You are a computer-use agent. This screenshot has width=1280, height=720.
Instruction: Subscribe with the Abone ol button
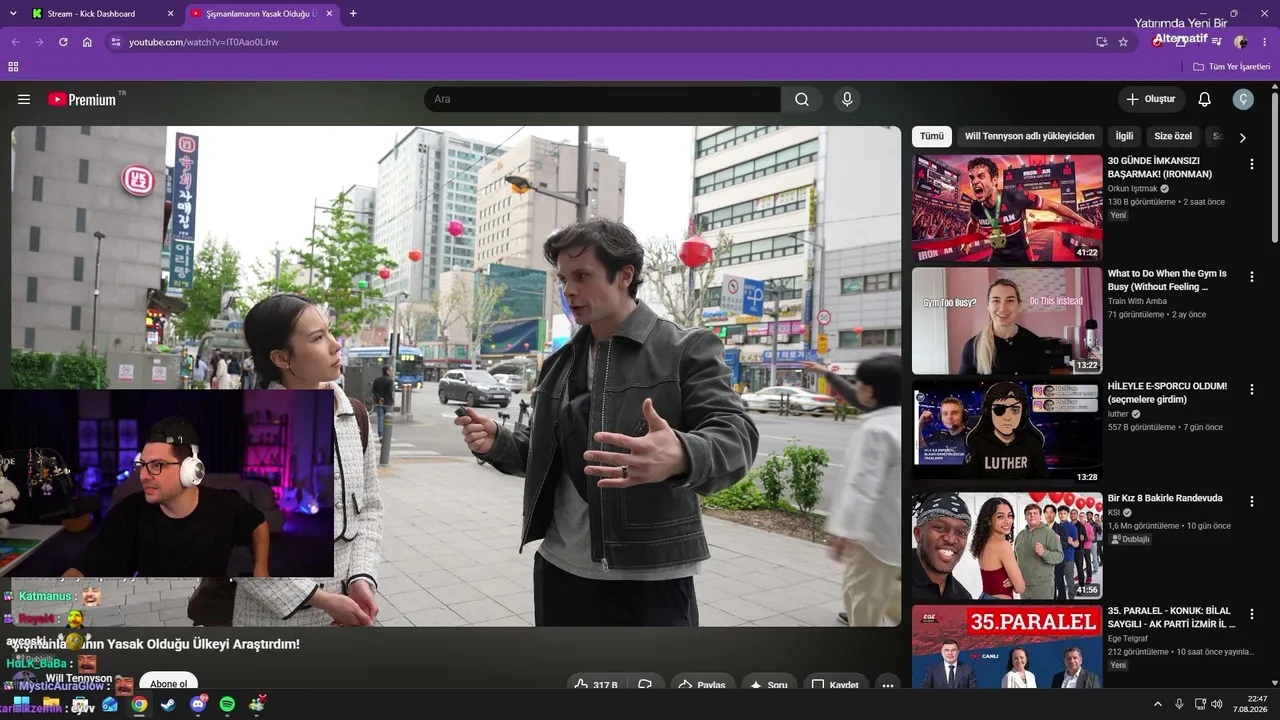click(x=169, y=684)
